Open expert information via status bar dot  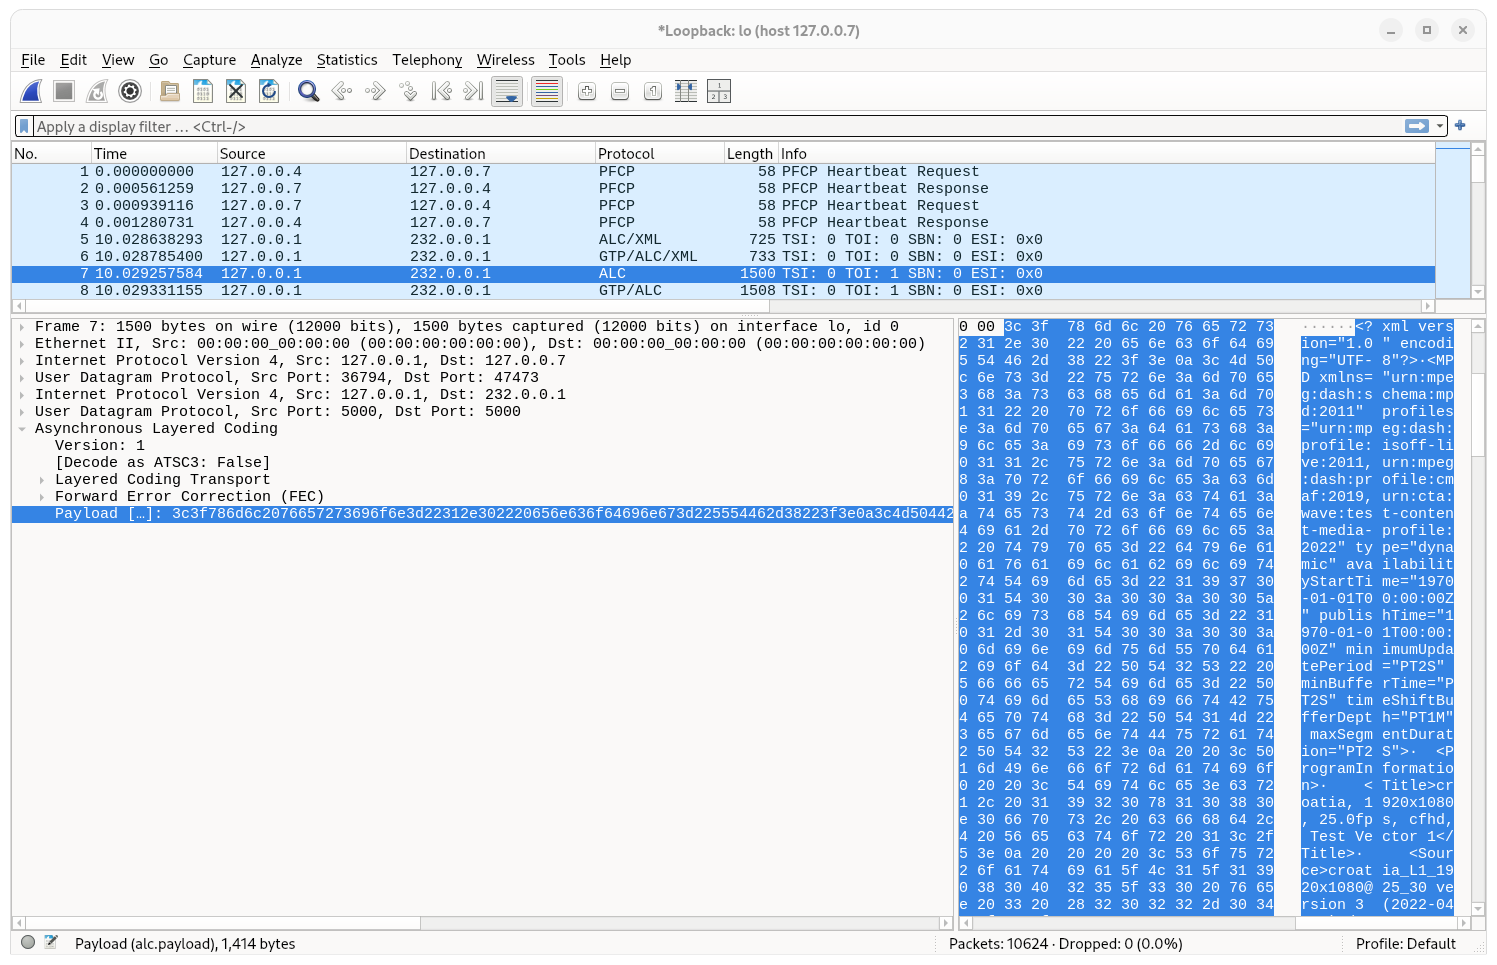[28, 942]
